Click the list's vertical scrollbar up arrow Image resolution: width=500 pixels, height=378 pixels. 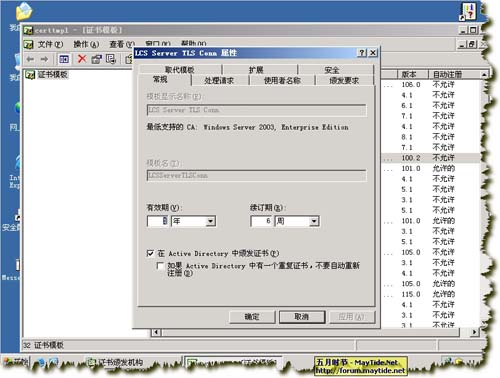click(x=484, y=74)
